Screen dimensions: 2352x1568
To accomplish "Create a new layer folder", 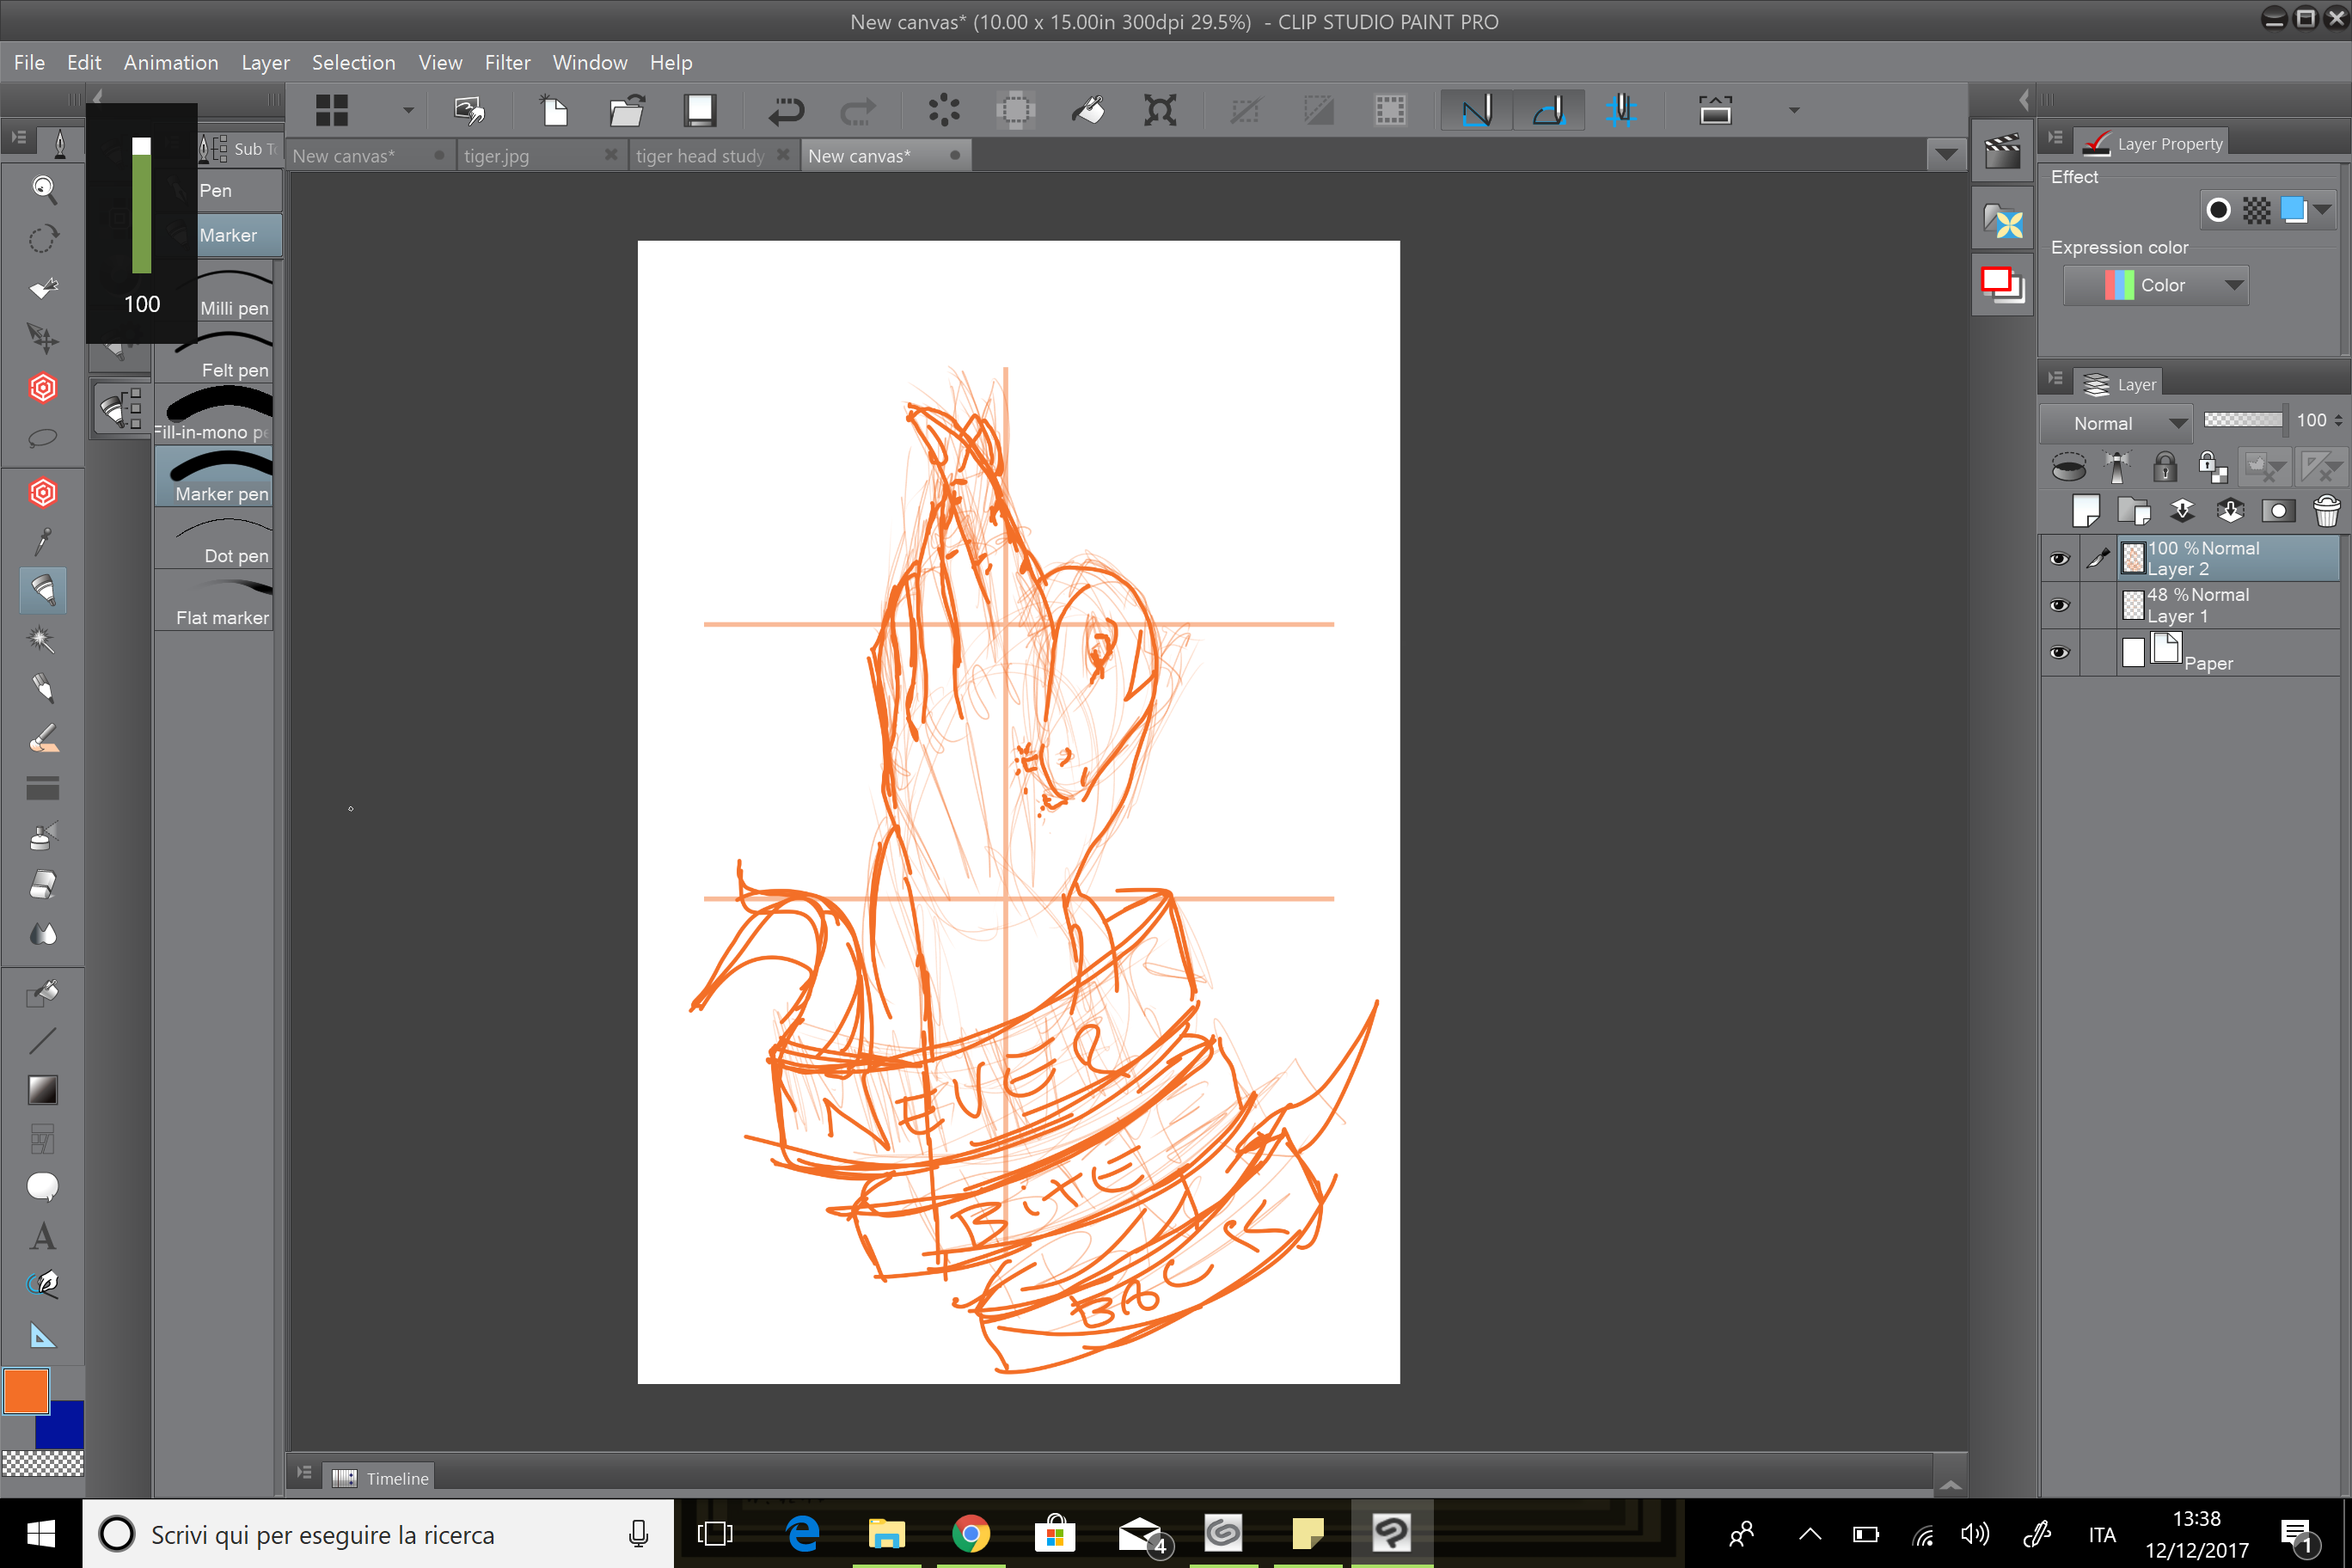I will coord(2135,511).
